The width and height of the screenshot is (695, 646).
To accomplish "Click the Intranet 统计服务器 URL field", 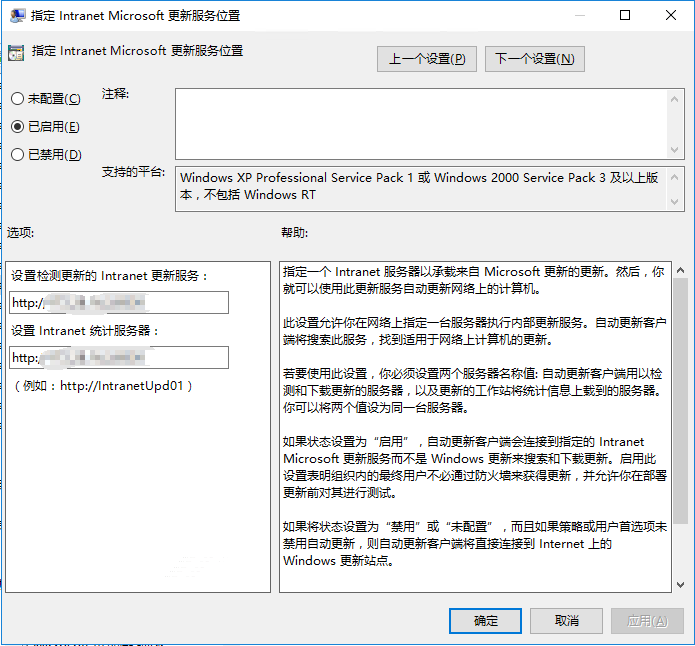I will click(119, 357).
